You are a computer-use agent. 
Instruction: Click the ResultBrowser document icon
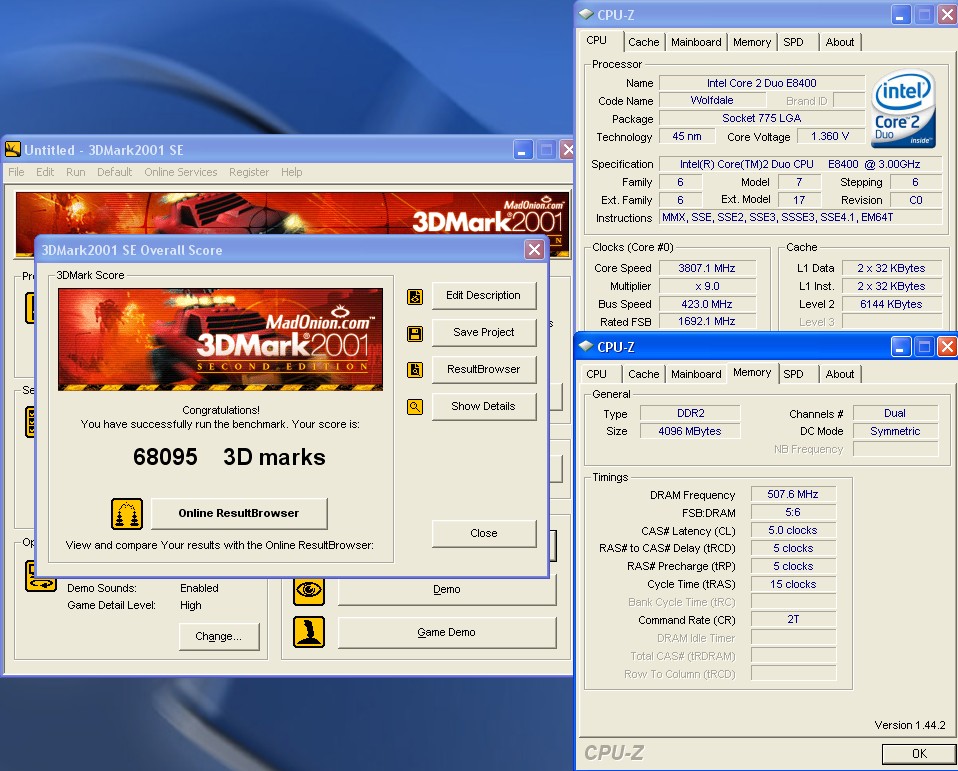click(x=415, y=370)
